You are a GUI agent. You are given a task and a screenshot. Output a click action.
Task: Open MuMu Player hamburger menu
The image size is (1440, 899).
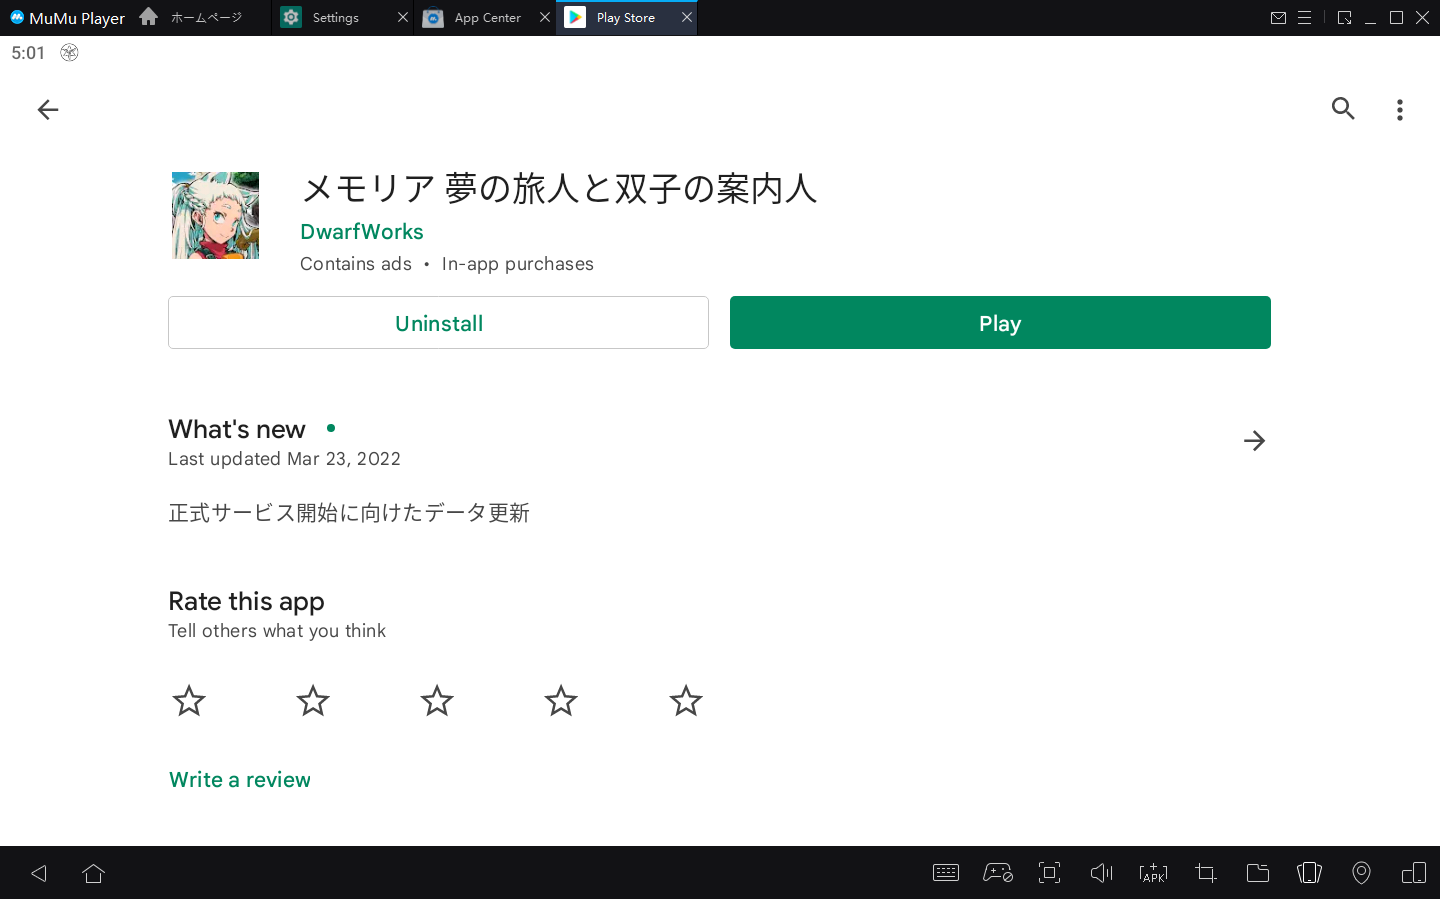1304,17
